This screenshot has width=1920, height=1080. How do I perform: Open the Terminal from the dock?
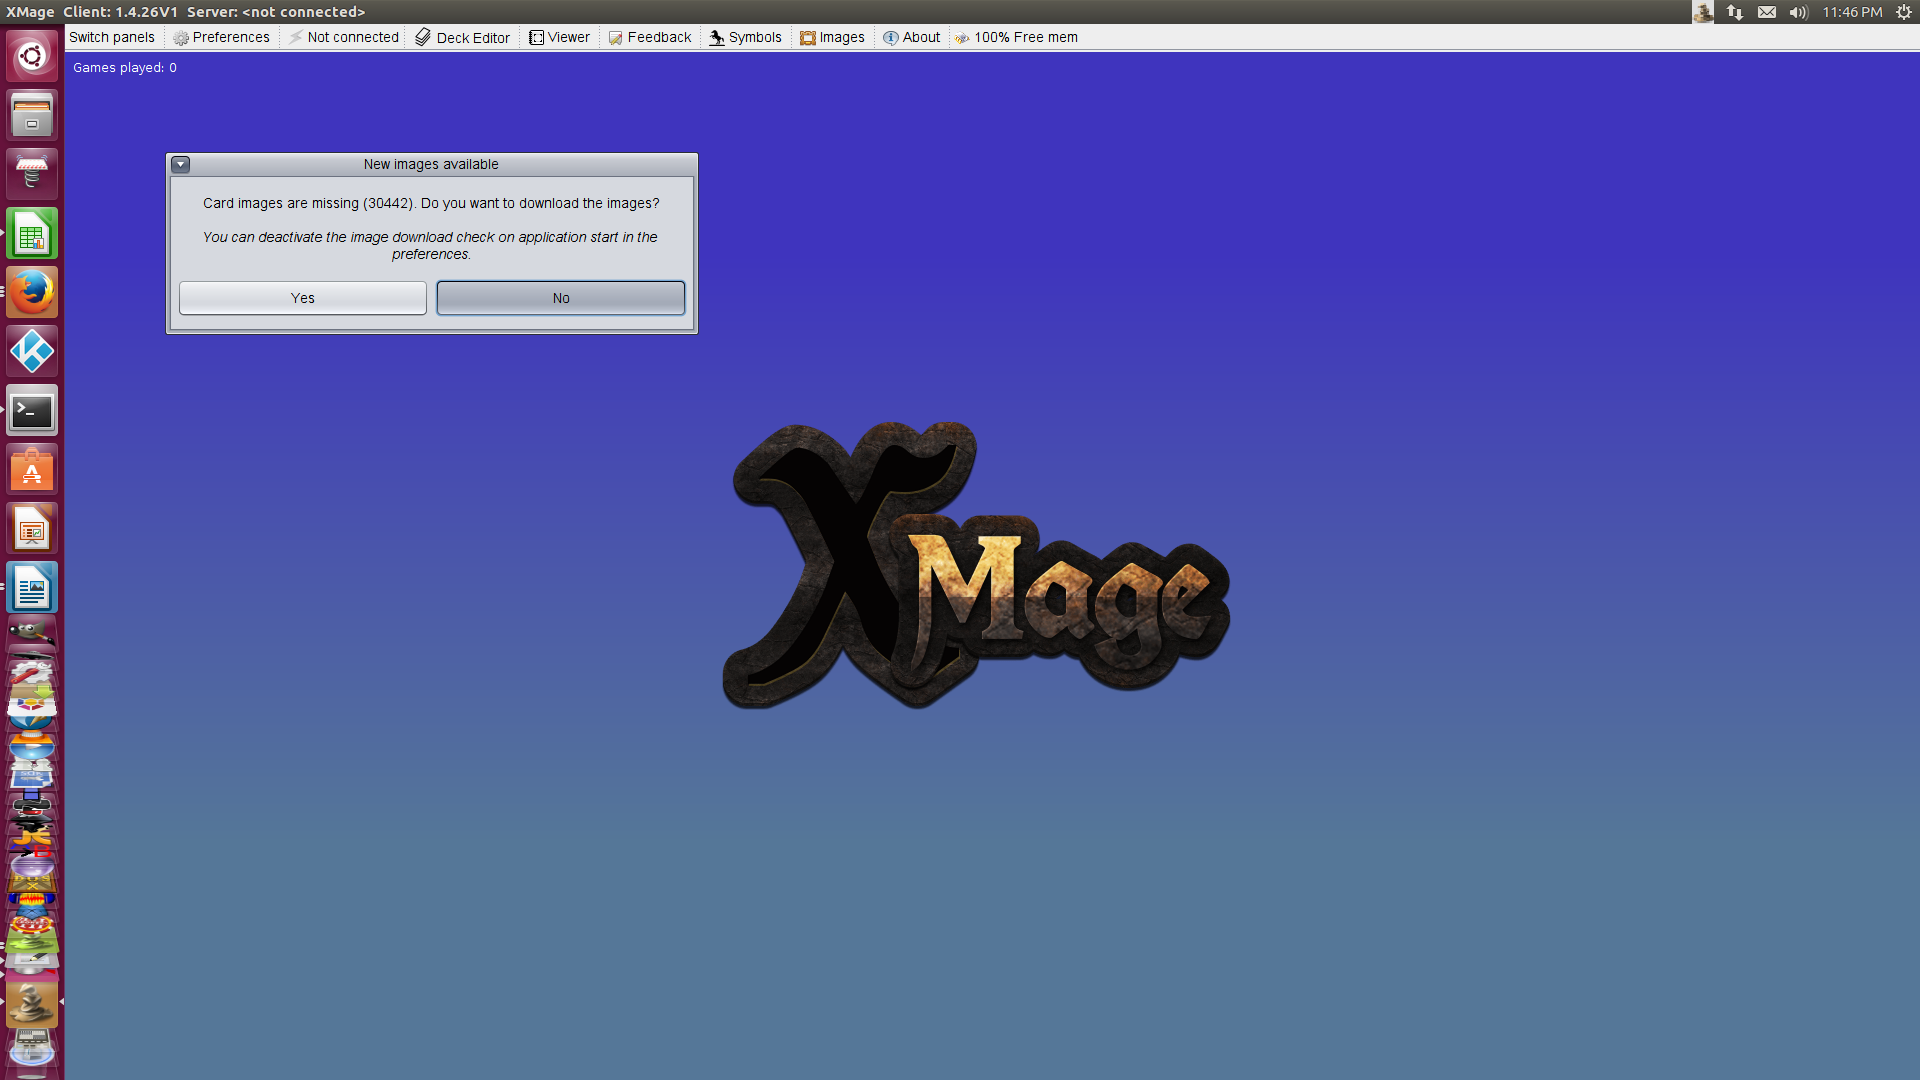coord(32,411)
